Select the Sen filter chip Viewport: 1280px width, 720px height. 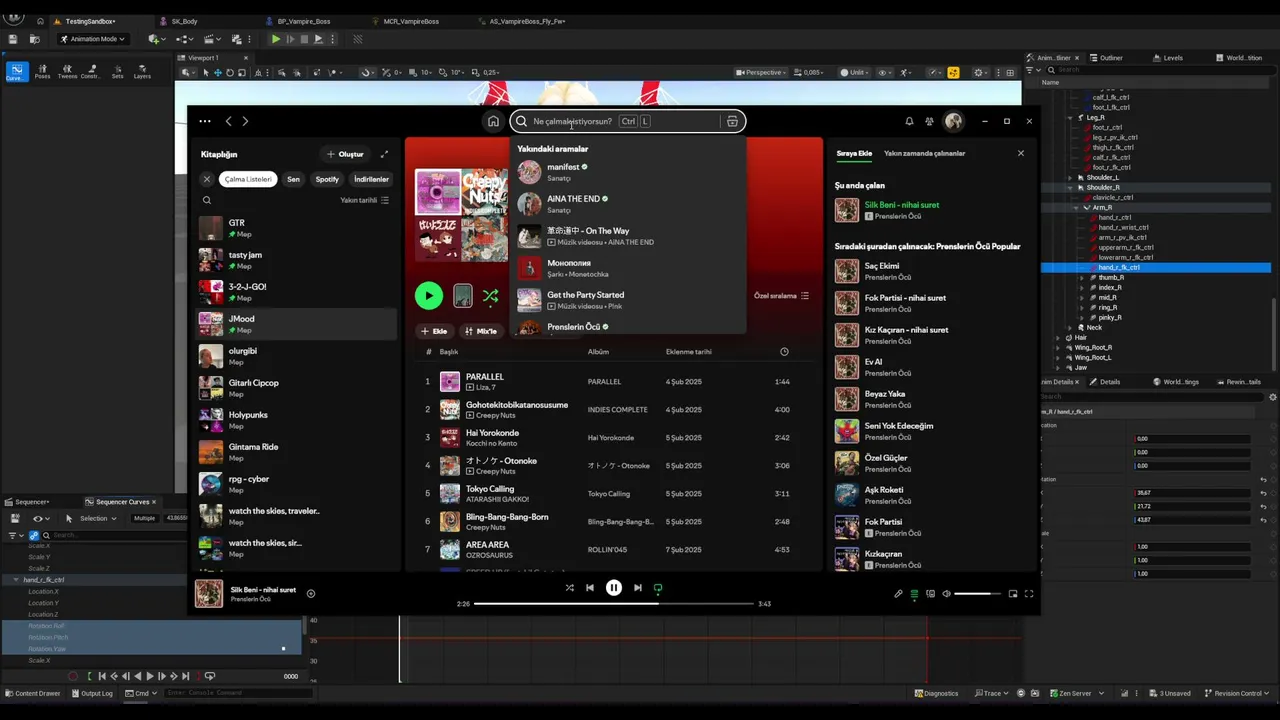[293, 179]
